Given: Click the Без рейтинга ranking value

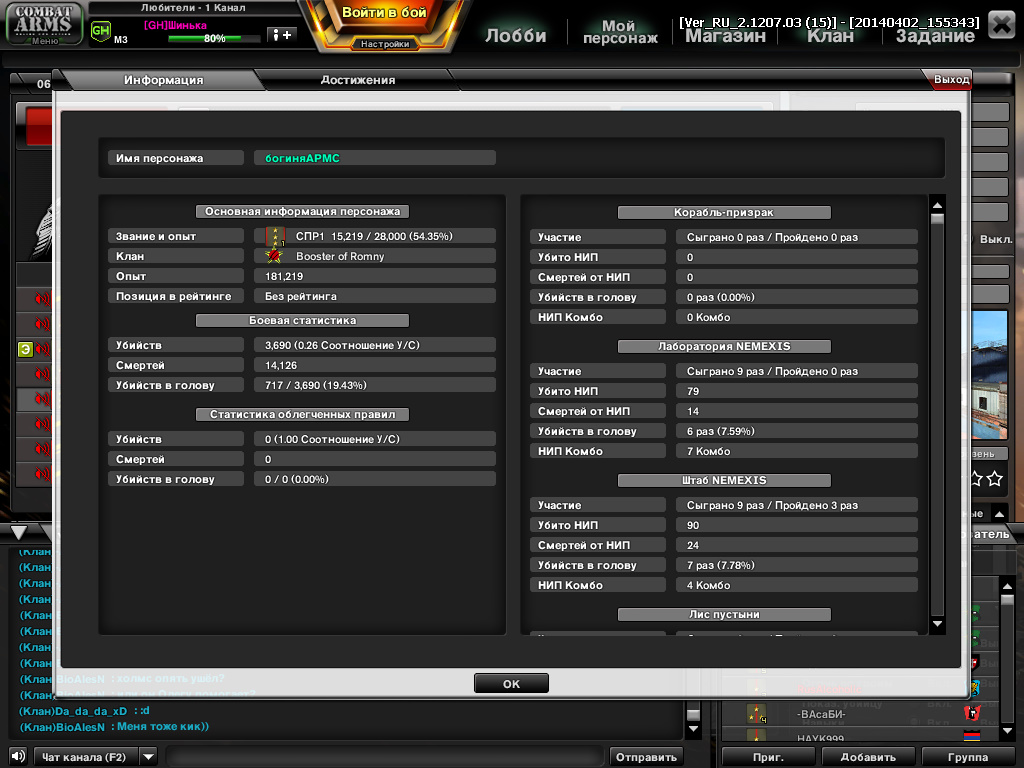Looking at the screenshot, I should (300, 296).
